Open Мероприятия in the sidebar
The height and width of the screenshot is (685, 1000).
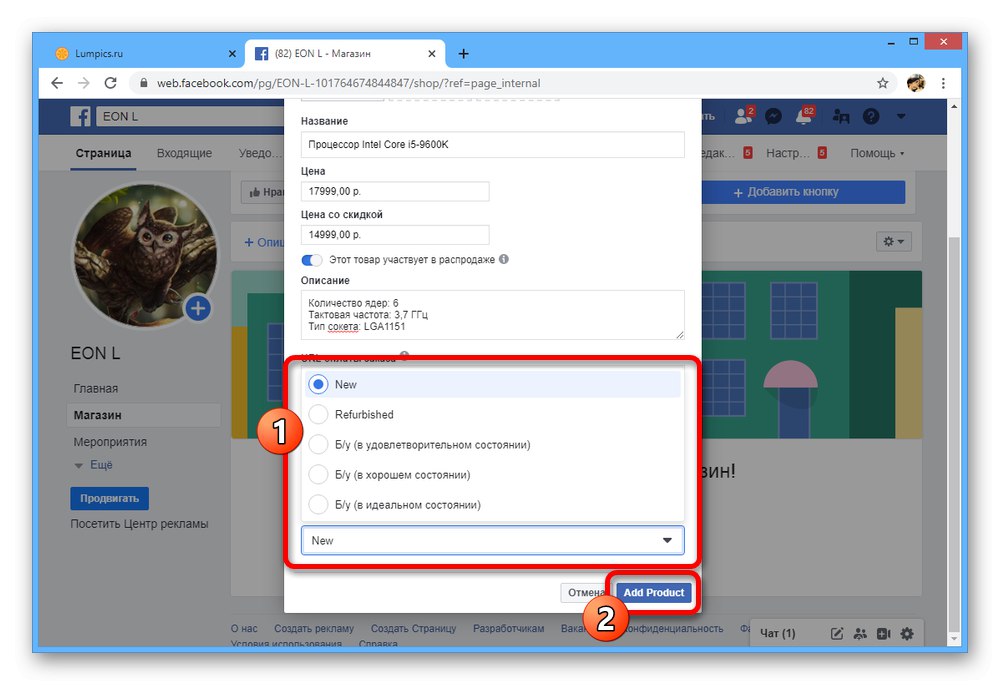(x=110, y=441)
